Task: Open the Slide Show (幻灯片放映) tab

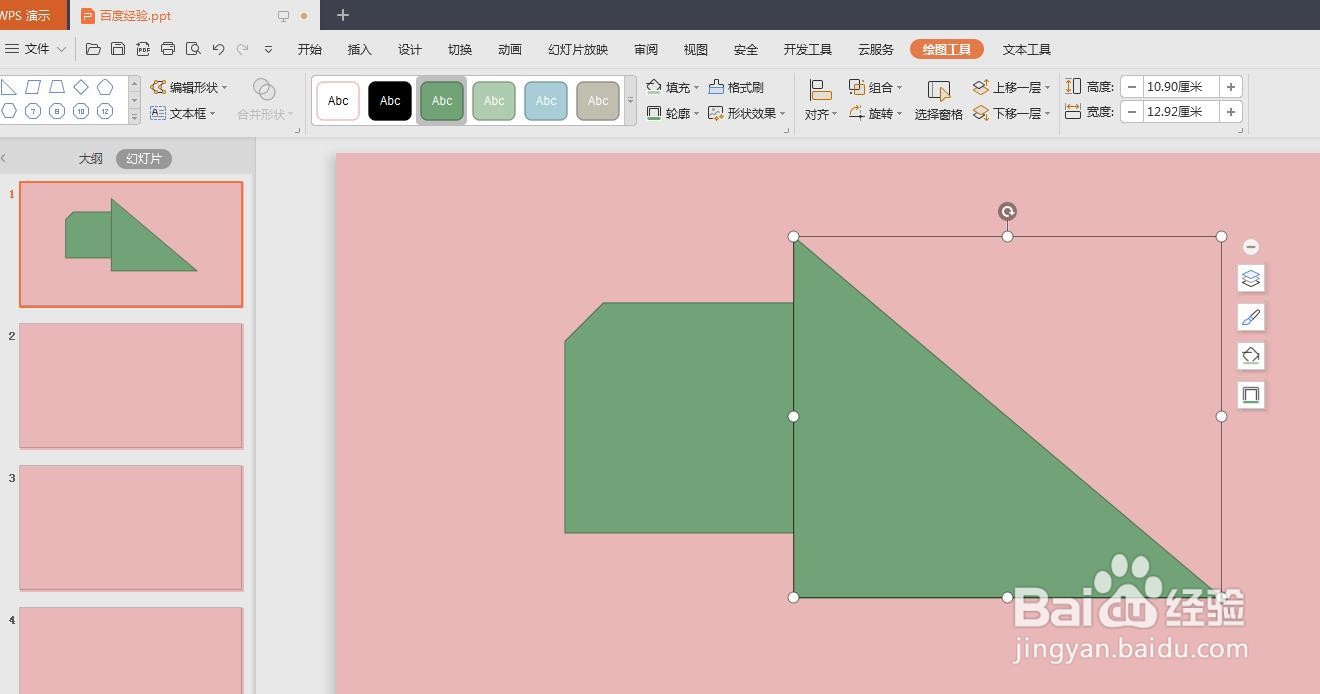Action: (x=578, y=49)
